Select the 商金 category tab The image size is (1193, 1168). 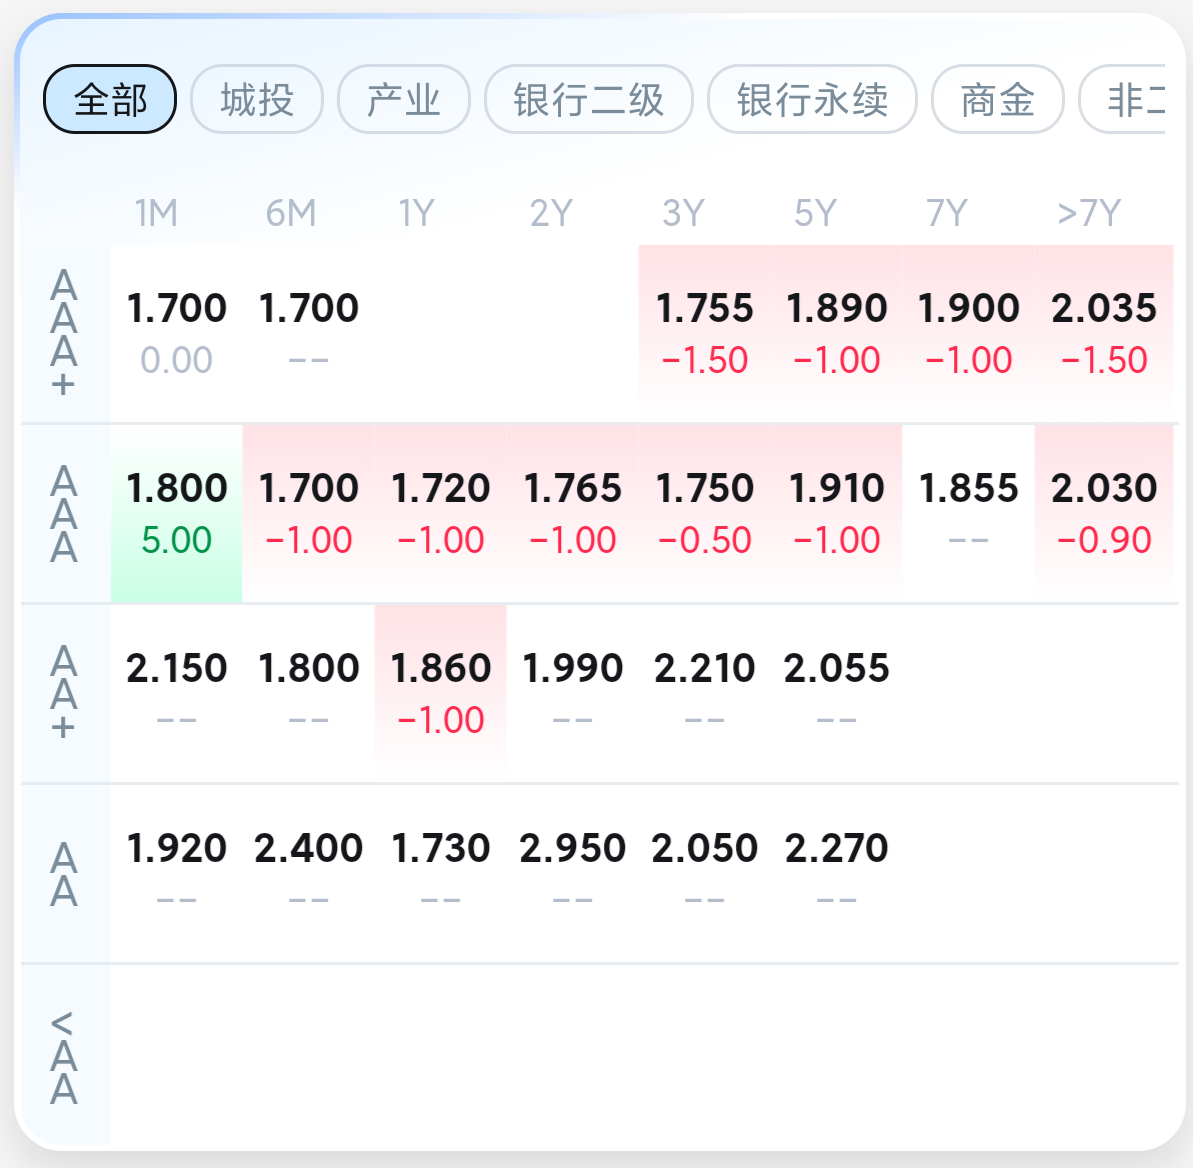(x=997, y=99)
